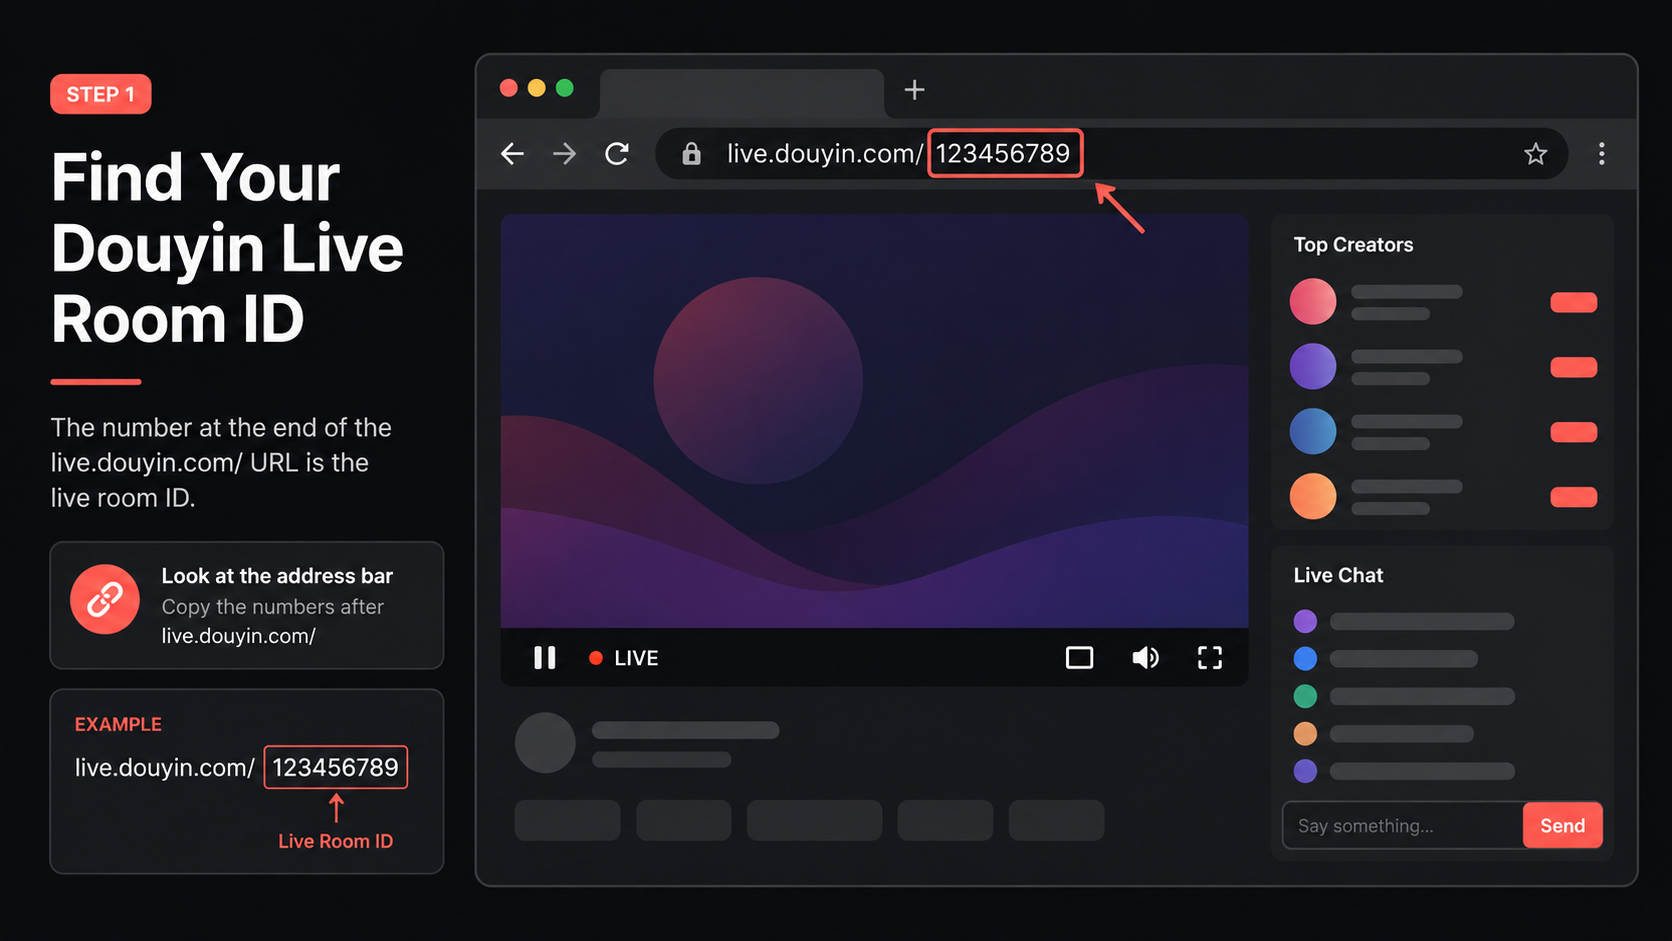
Task: Open a new tab with the plus icon
Action: (914, 90)
